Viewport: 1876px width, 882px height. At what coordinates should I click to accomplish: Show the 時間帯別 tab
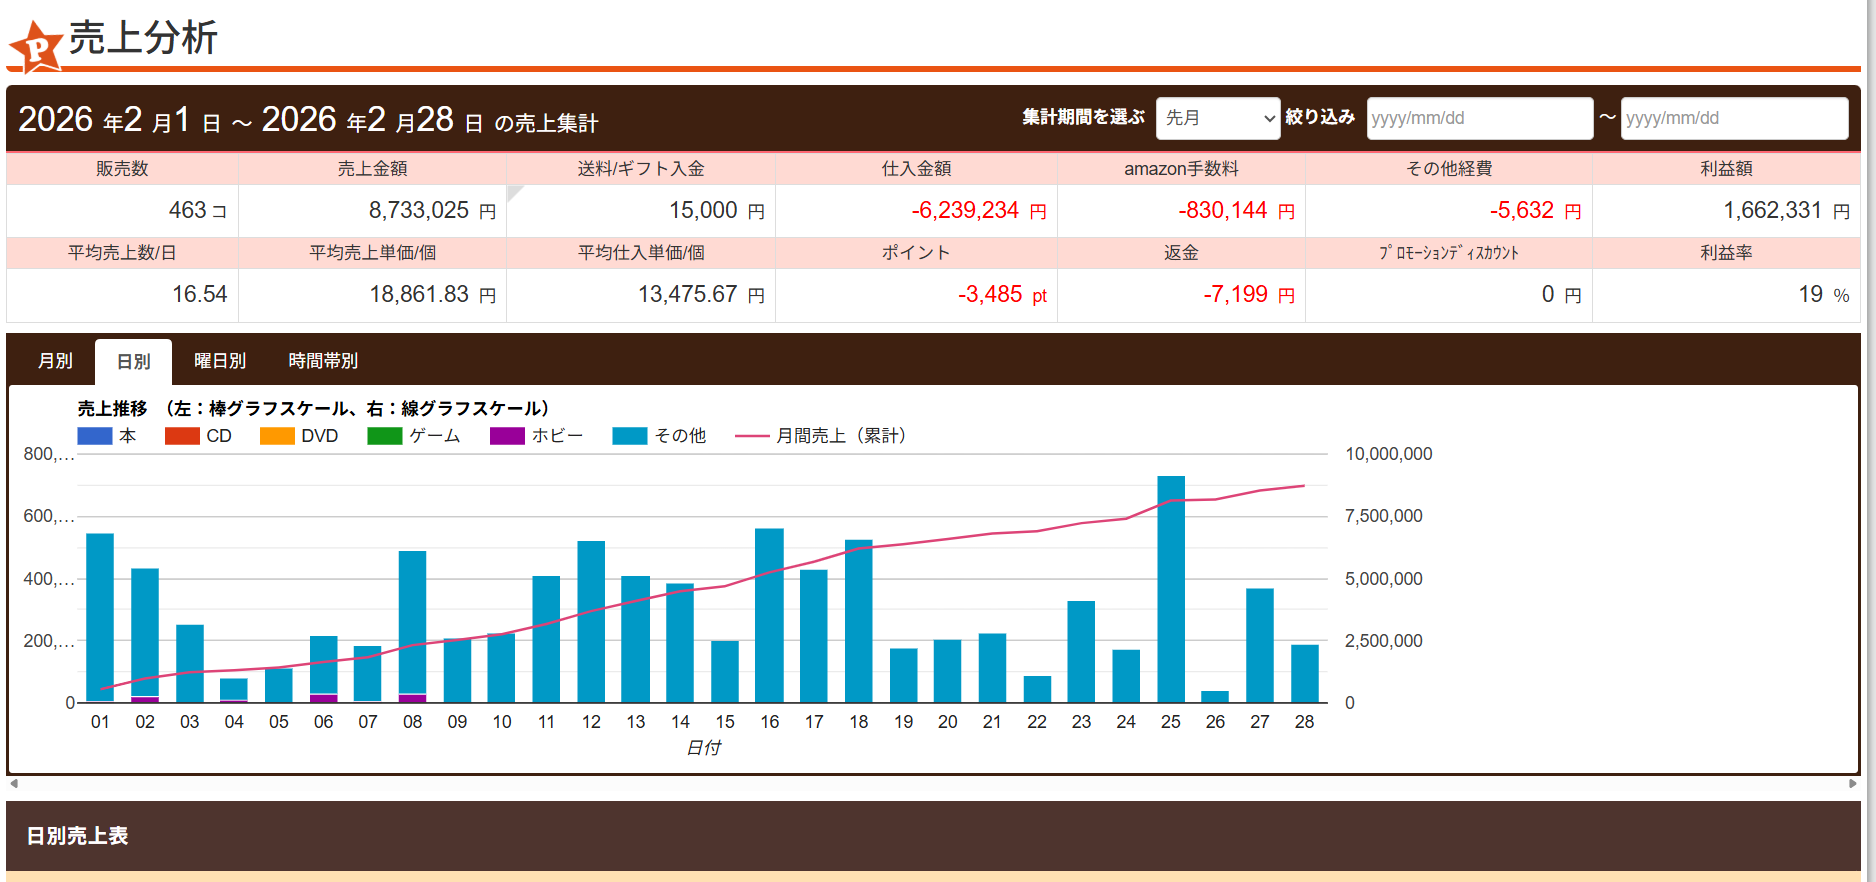click(x=323, y=361)
